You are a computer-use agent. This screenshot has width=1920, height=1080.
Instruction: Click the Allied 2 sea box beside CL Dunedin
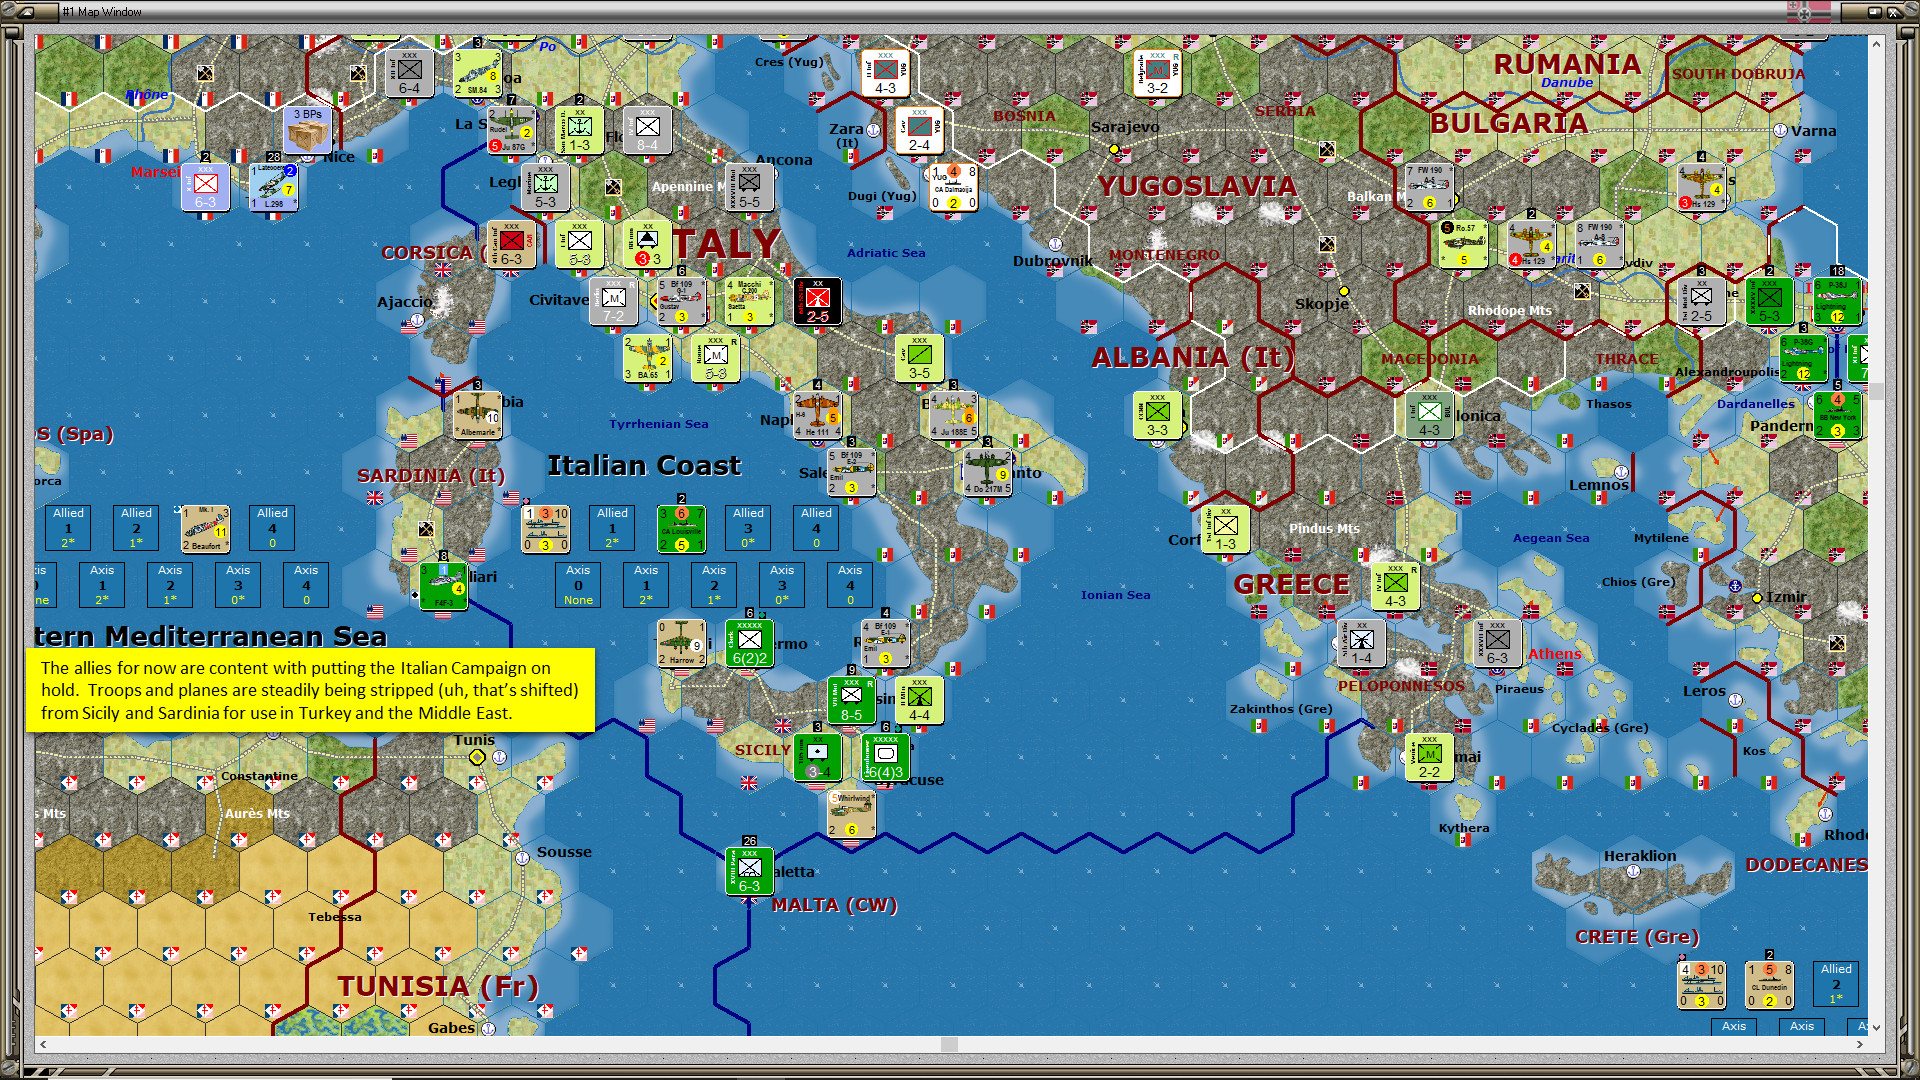pyautogui.click(x=1836, y=984)
